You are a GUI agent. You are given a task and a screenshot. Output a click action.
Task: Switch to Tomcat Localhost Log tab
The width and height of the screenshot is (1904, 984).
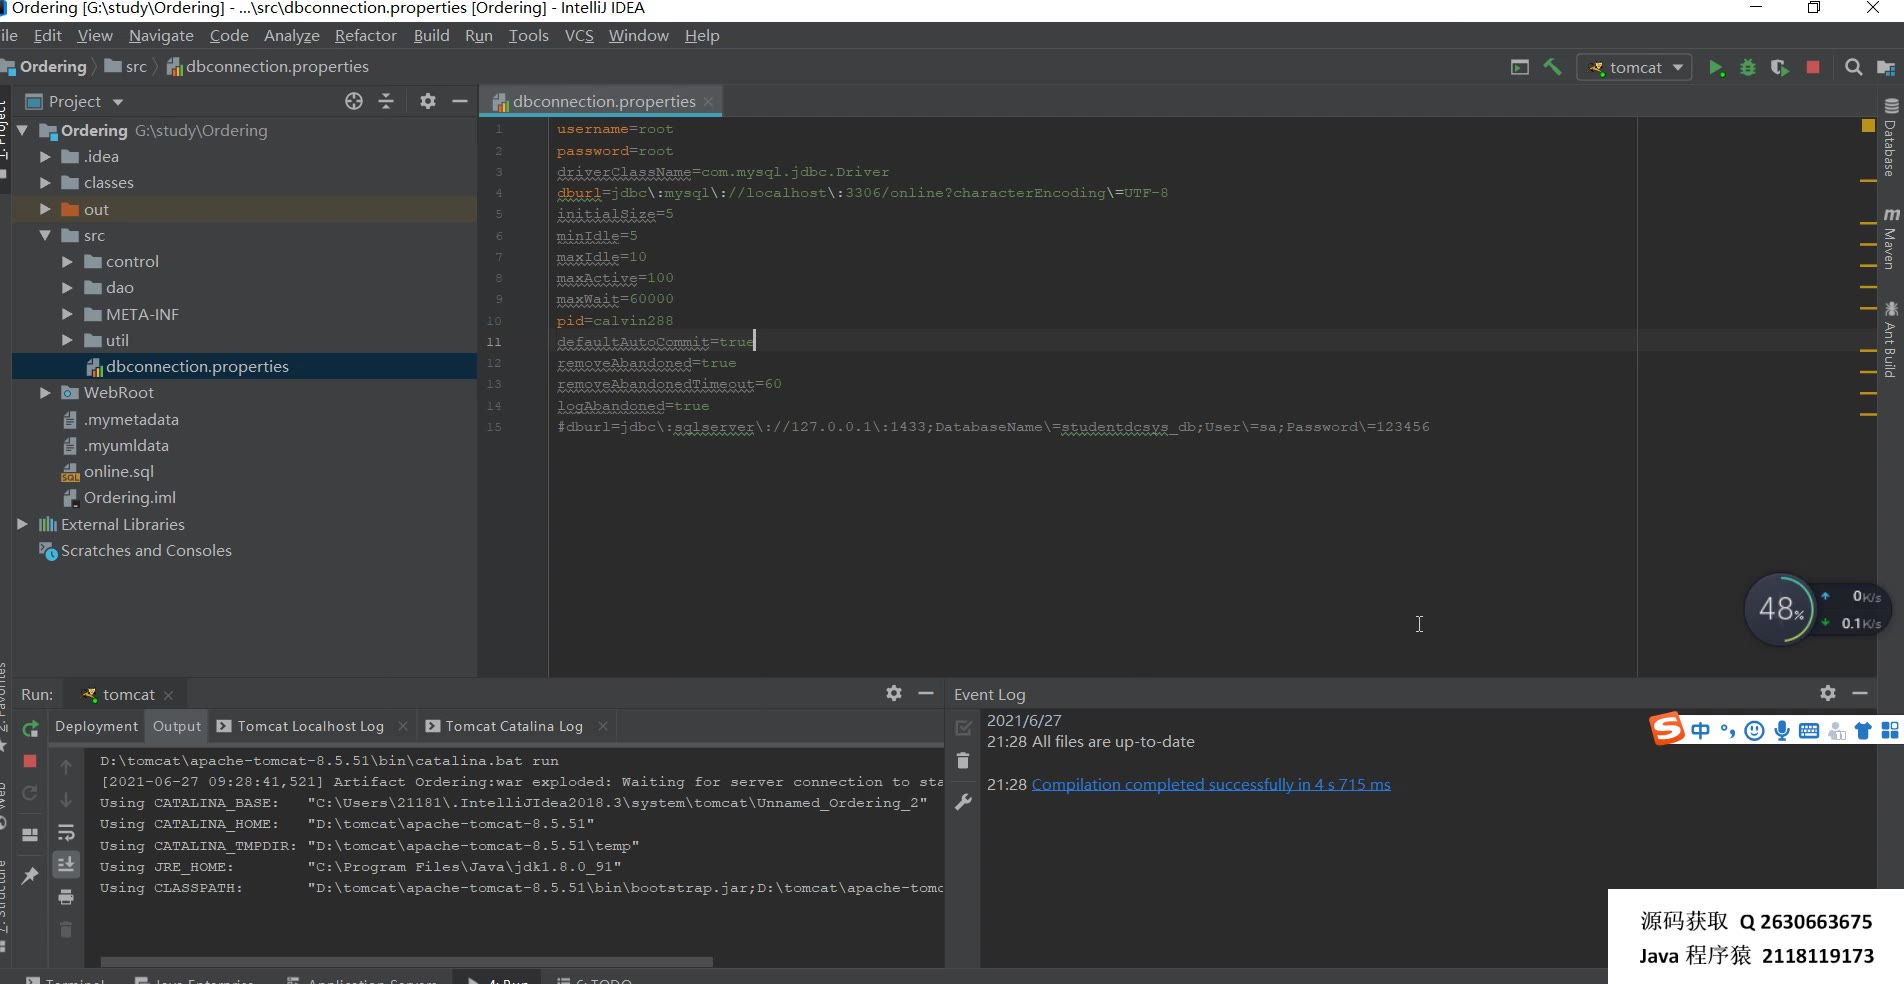[310, 726]
